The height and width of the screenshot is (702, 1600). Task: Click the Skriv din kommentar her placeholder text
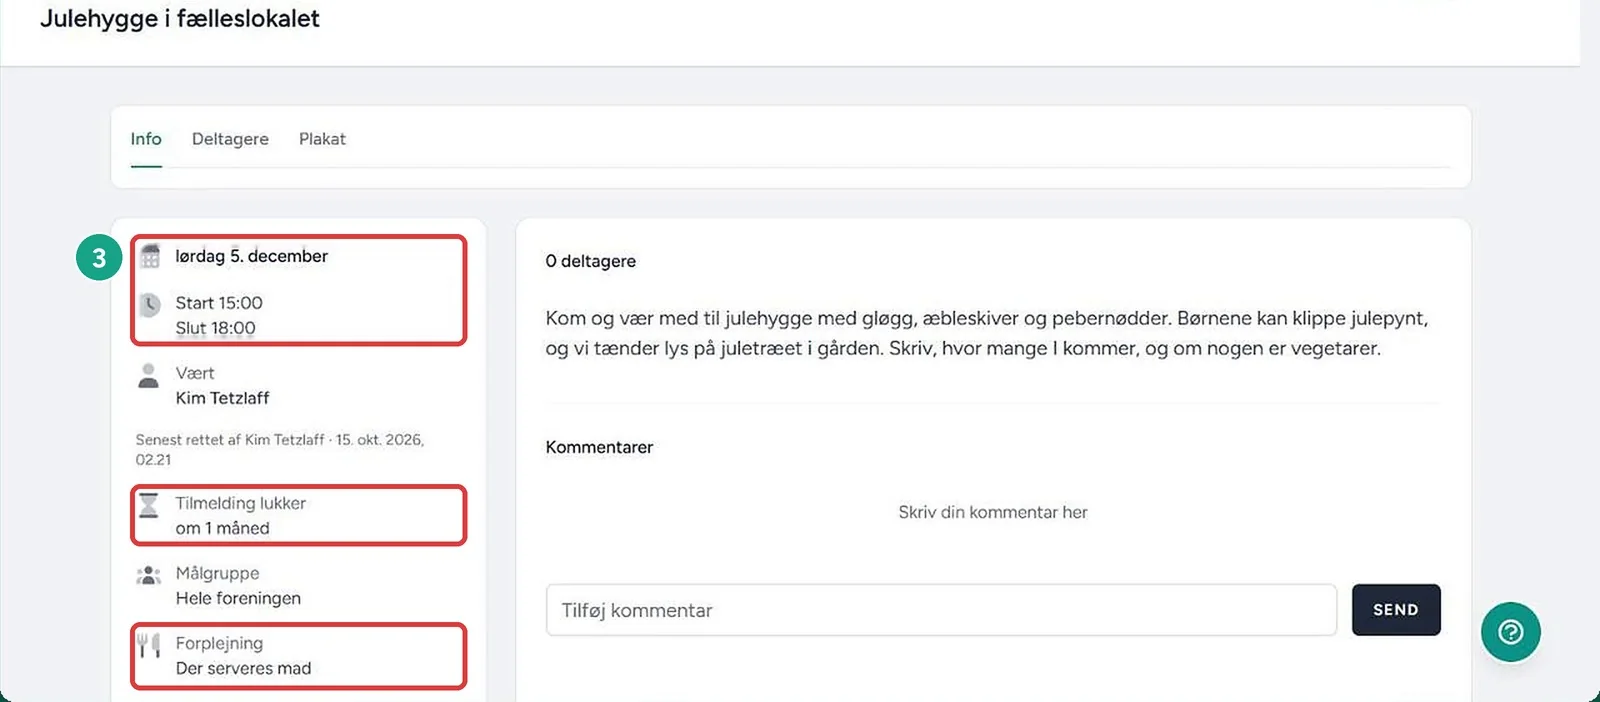click(x=993, y=512)
